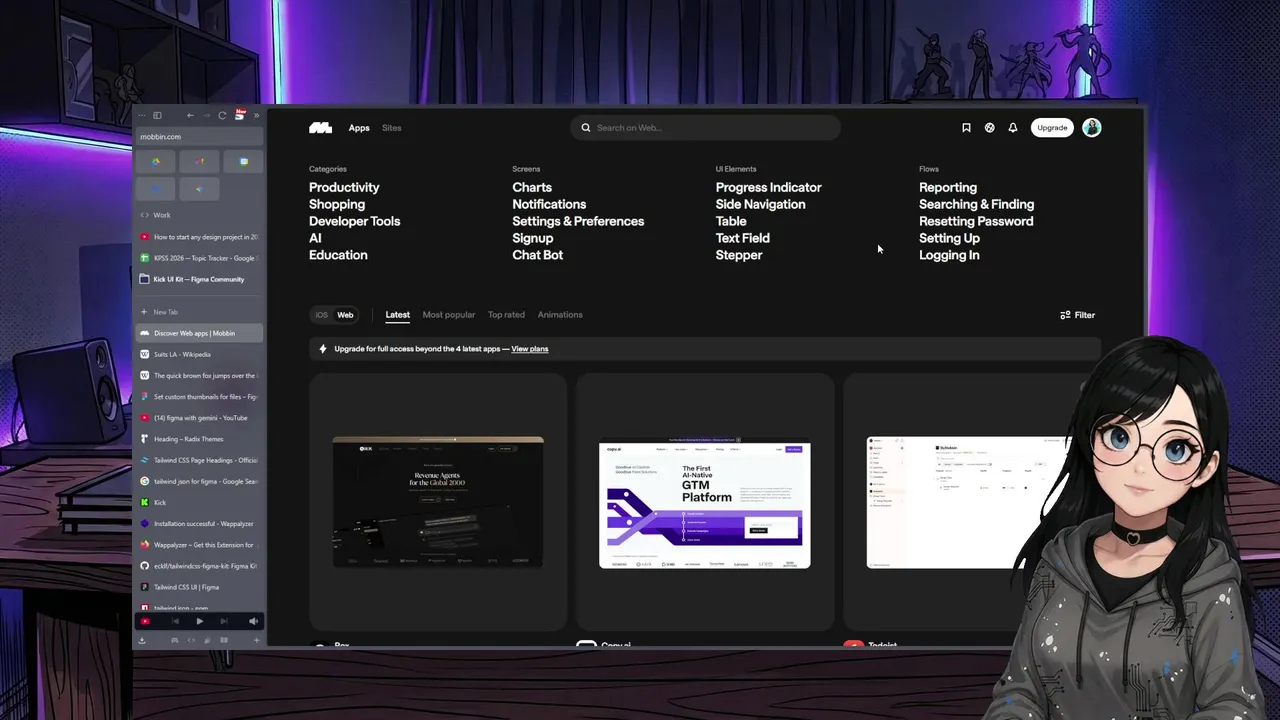This screenshot has width=1280, height=720.
Task: Switch to figma with gemini YouTube tab
Action: 199,418
